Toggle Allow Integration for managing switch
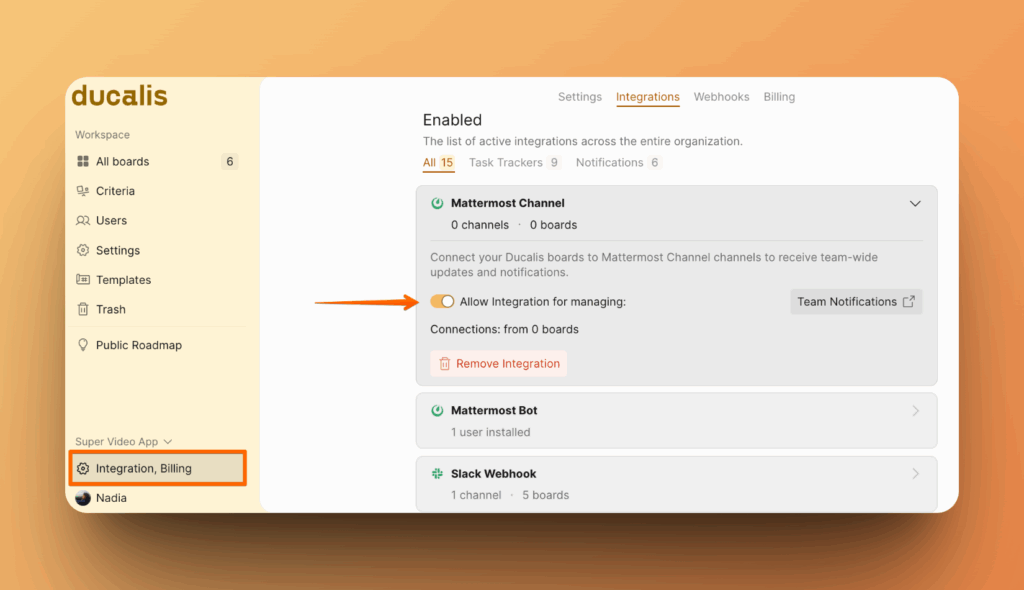1024x590 pixels. click(442, 302)
